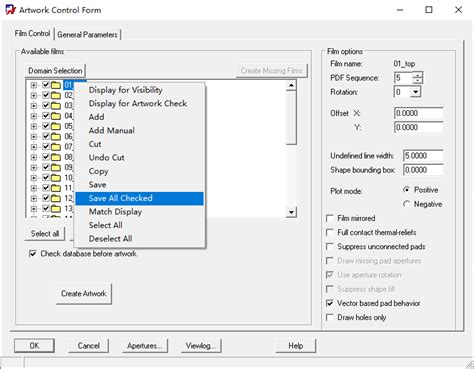Confirm with the OK button
Viewport: 474px width, 369px height.
point(34,346)
